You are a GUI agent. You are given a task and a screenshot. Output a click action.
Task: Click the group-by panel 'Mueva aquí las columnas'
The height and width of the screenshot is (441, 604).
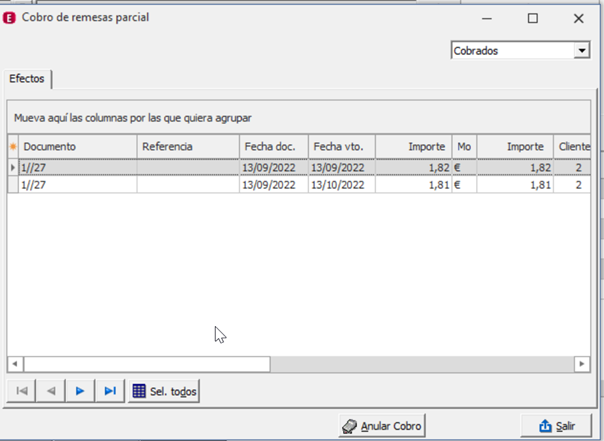tap(299, 117)
